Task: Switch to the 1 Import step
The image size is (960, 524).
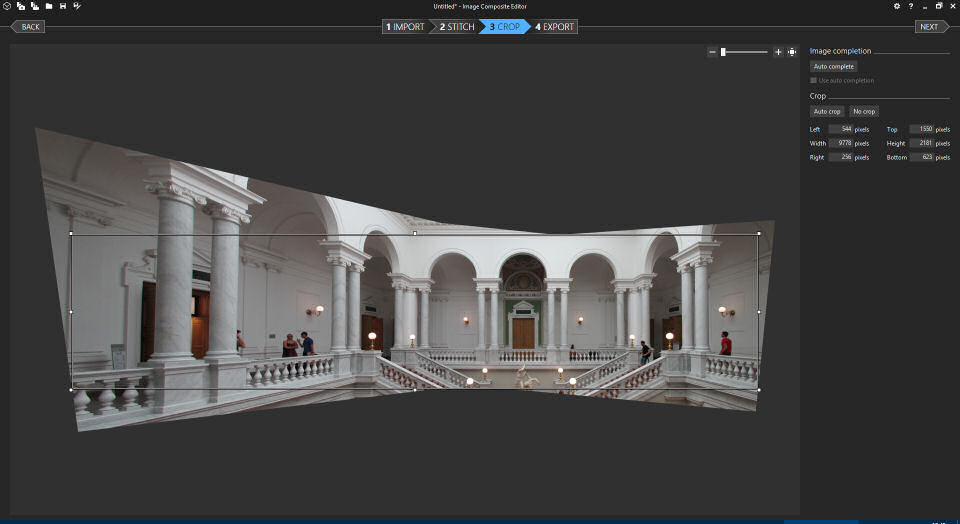Action: (405, 27)
